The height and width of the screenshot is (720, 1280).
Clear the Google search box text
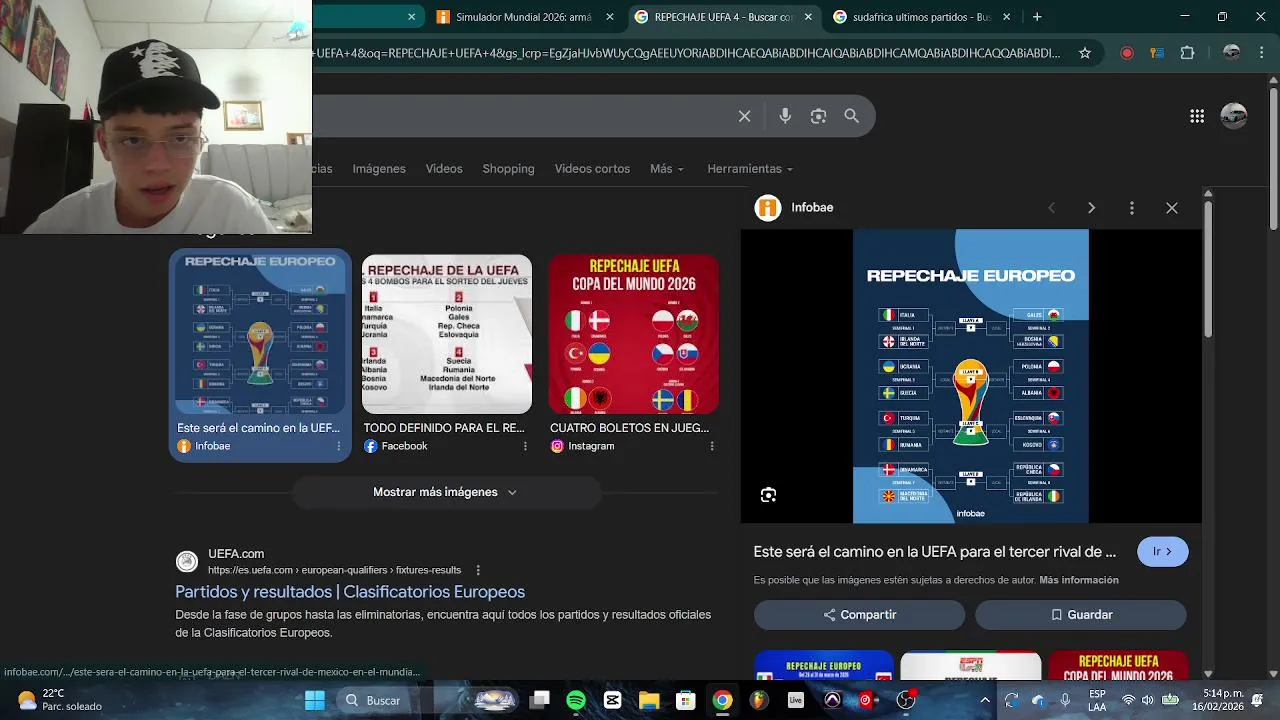pos(744,116)
